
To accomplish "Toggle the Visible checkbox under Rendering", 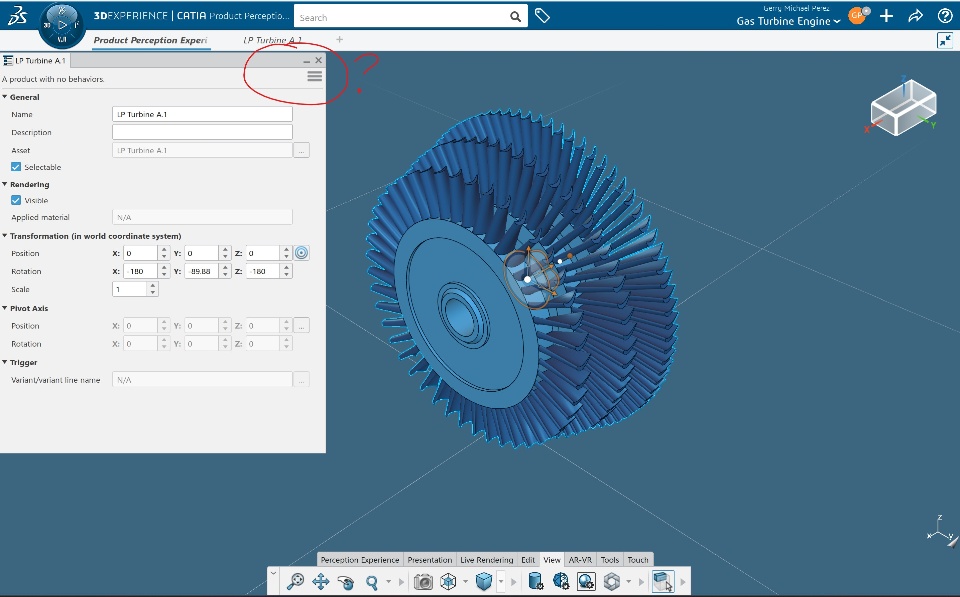I will 16,200.
